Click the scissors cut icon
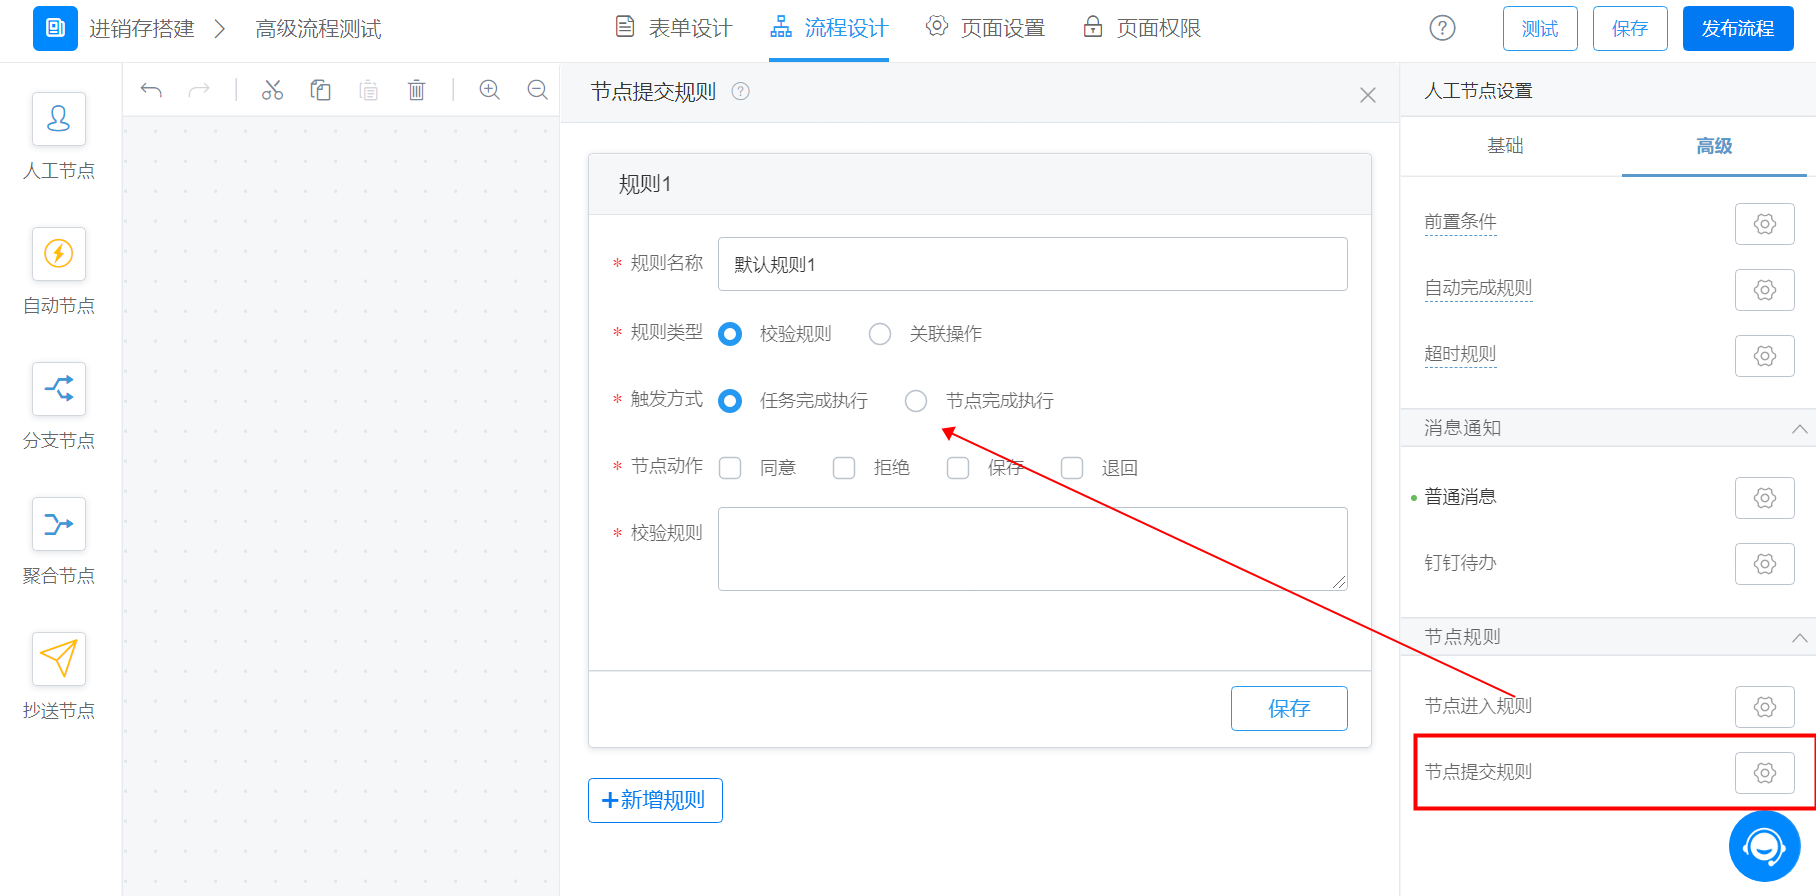This screenshot has height=896, width=1816. pos(272,90)
